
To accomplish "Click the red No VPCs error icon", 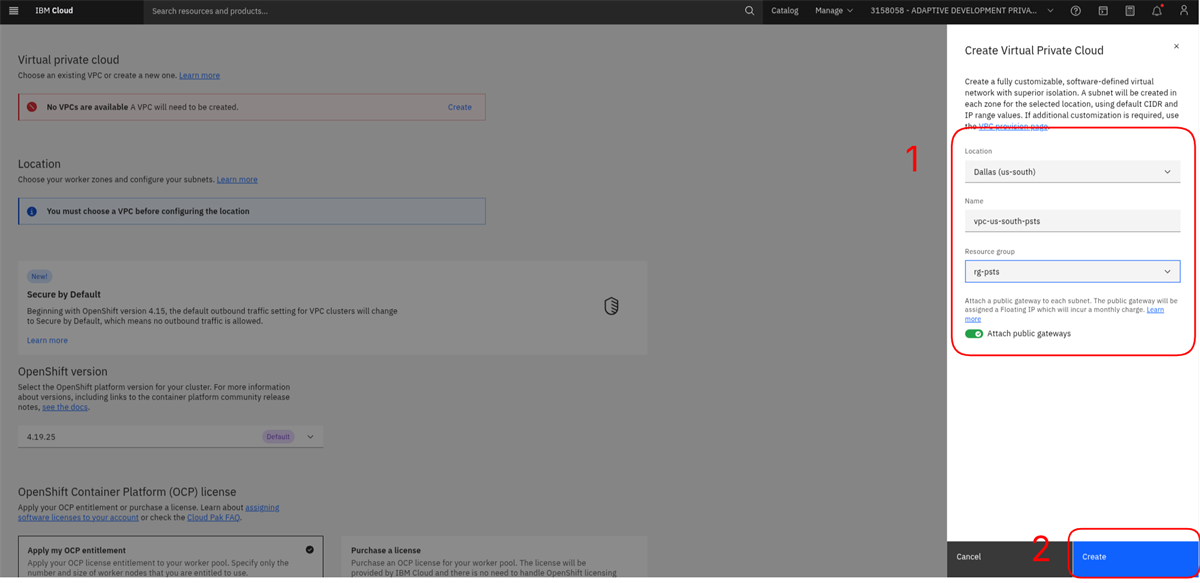I will click(32, 107).
